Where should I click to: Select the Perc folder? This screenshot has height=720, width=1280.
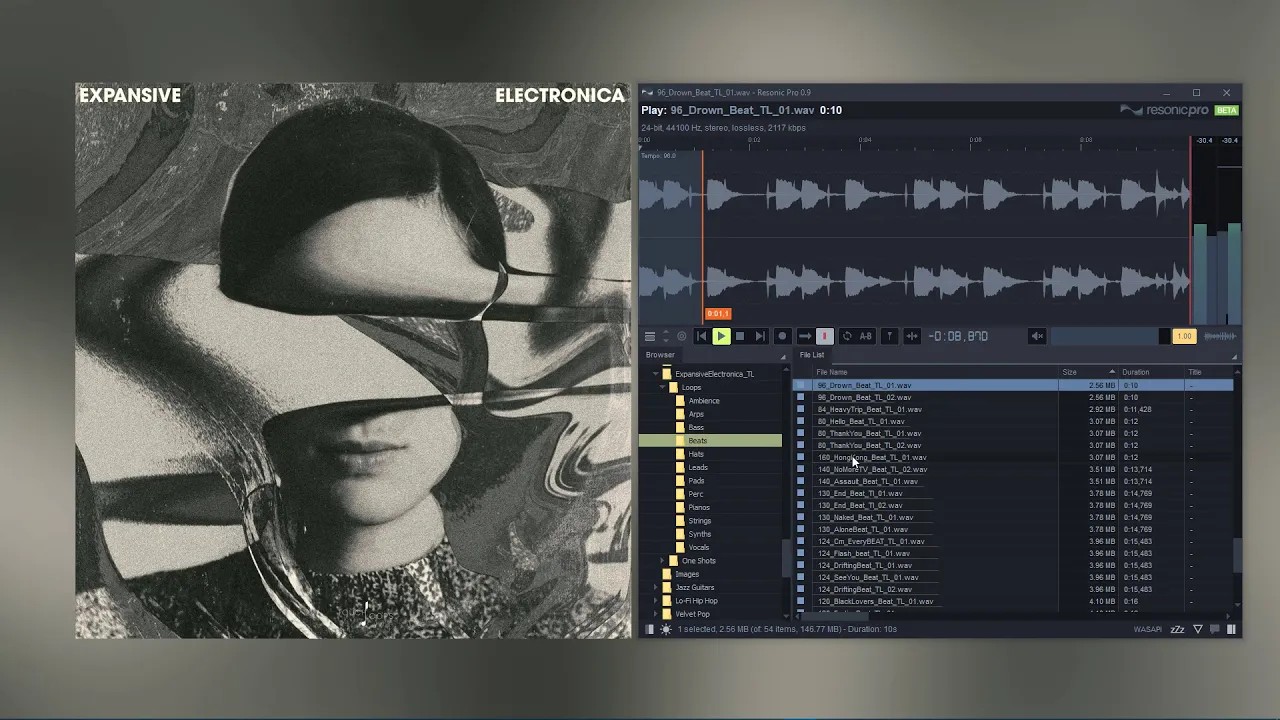point(695,494)
